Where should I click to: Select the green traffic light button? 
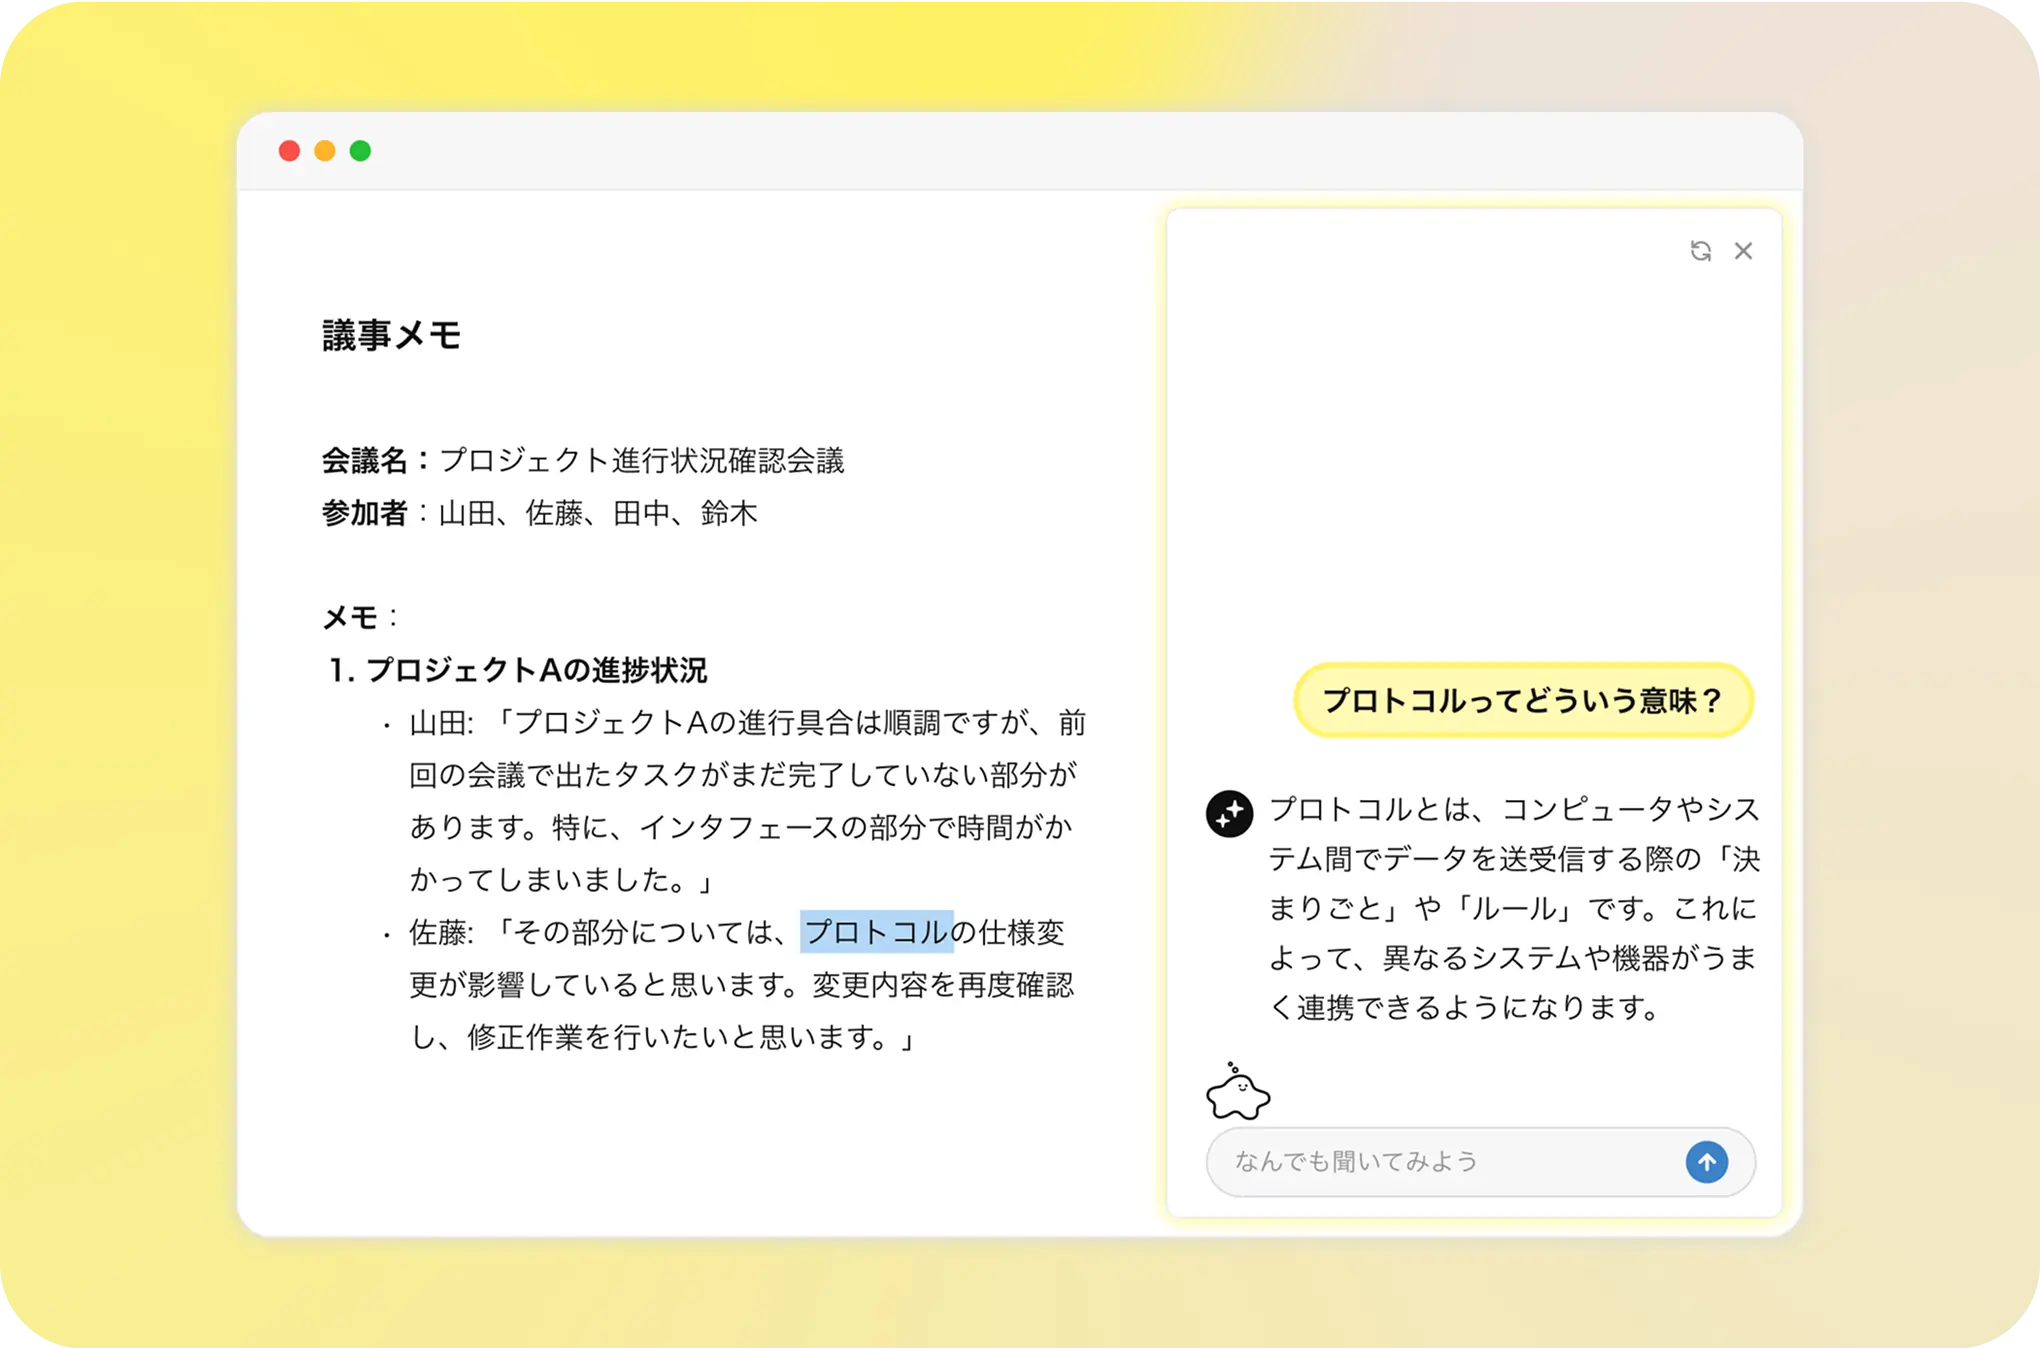coord(360,151)
